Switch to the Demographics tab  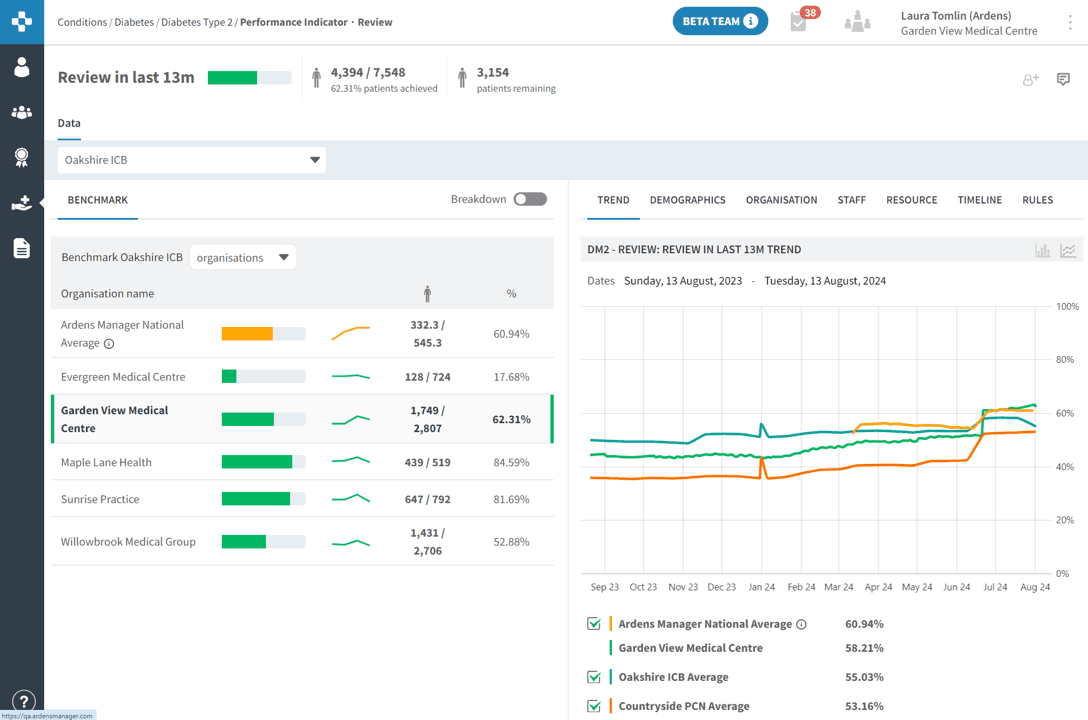tap(687, 200)
